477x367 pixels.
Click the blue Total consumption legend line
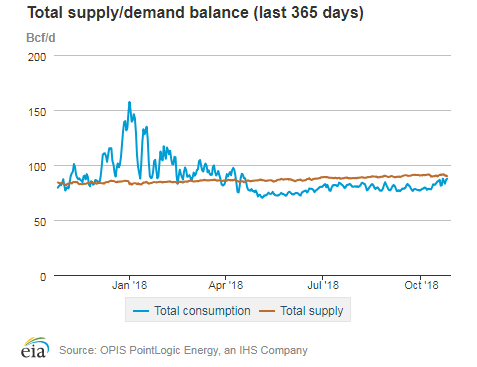pos(140,311)
